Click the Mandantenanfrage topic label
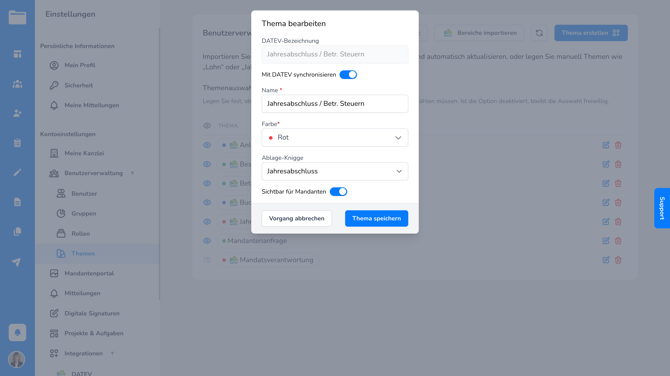The height and width of the screenshot is (376, 670). (257, 241)
